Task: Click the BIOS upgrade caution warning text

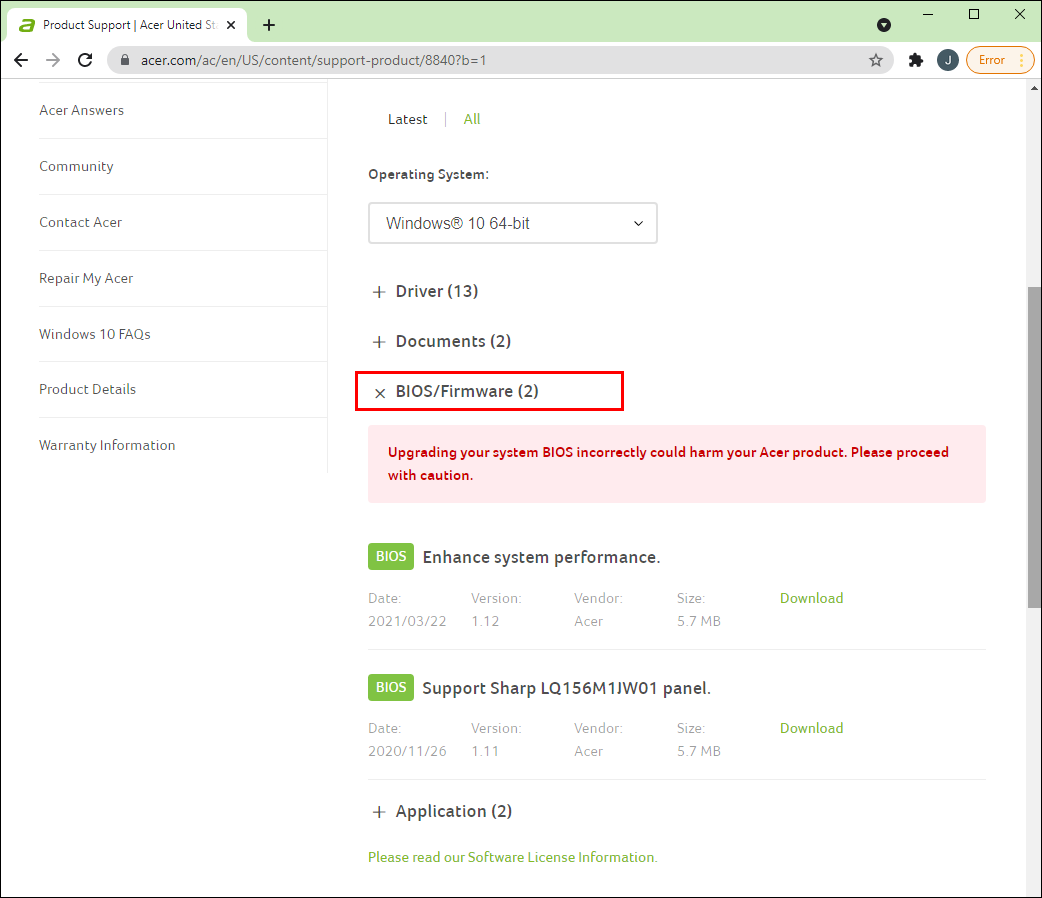Action: 668,463
